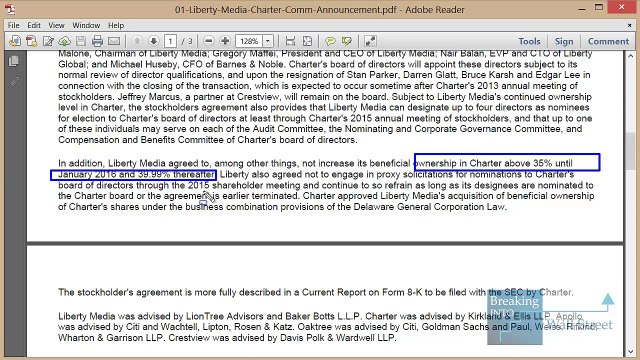Print the document using printer icon
Viewport: 640px width, 360px height.
[97, 41]
